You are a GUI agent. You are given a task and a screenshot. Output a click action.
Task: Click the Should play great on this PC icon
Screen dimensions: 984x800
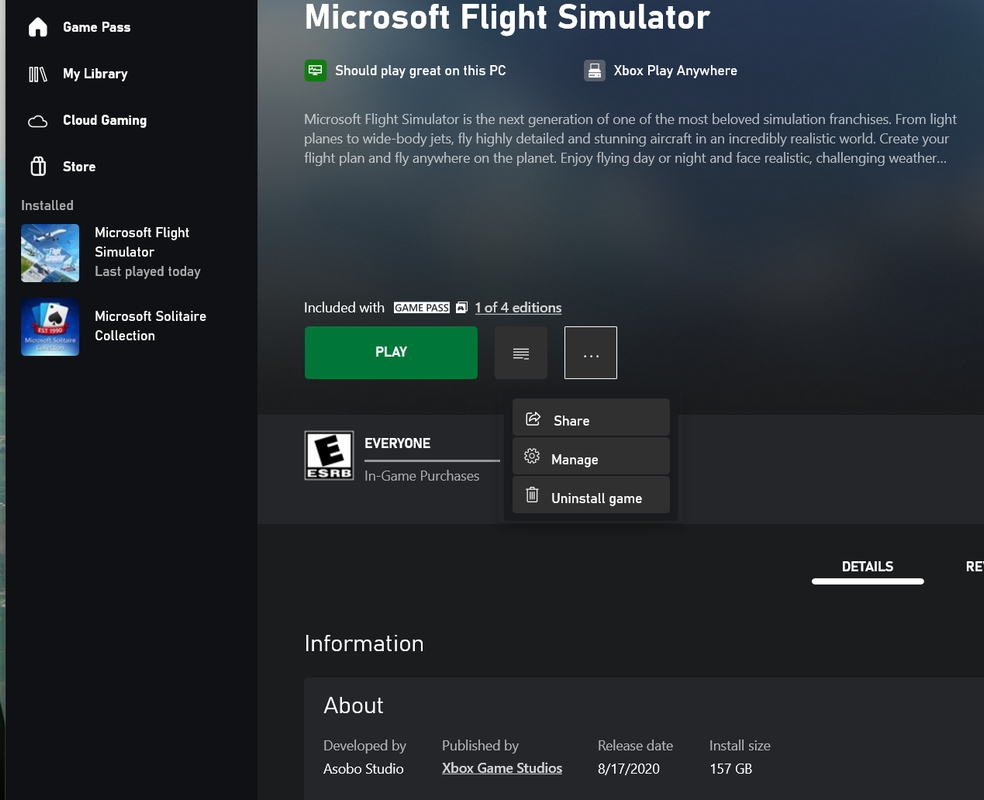pos(316,70)
